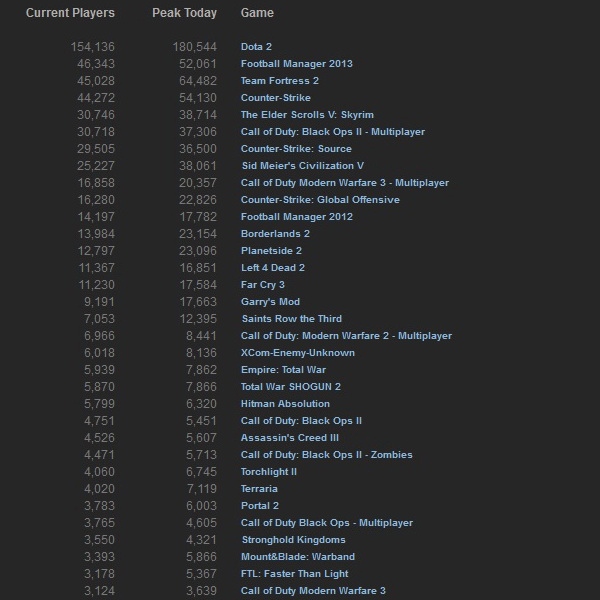Open Call of Duty: Modern Warfare 2 - Multiplayer
Image resolution: width=600 pixels, height=600 pixels.
point(346,336)
